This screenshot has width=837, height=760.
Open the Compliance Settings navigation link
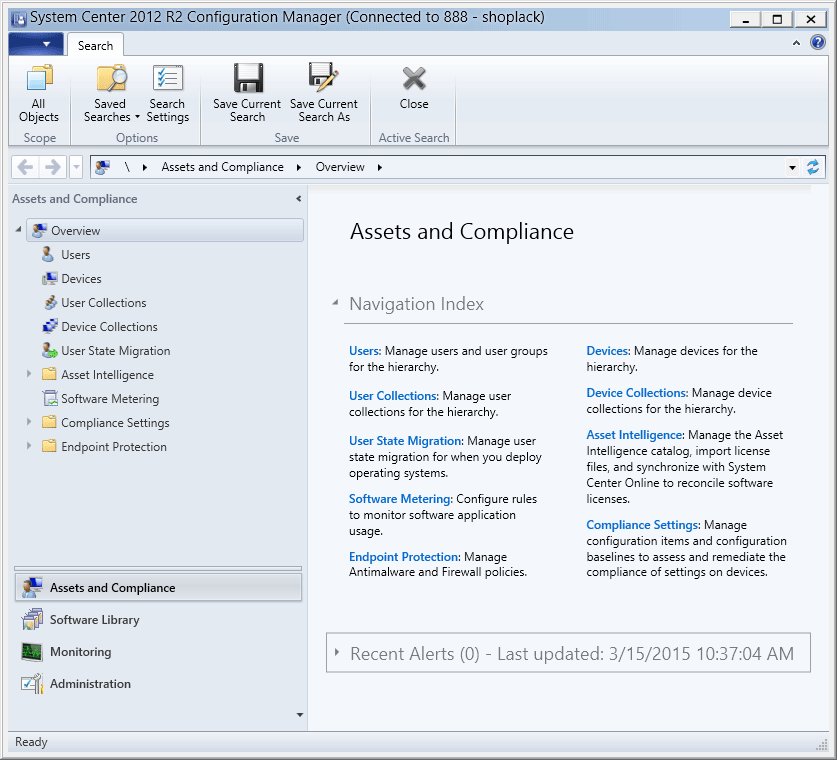642,525
